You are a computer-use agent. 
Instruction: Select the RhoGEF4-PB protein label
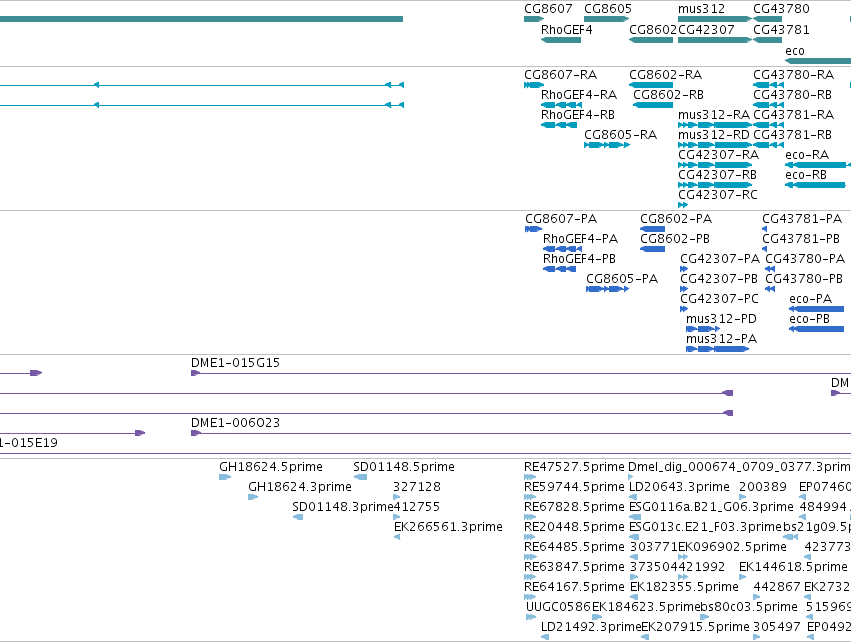[x=580, y=259]
